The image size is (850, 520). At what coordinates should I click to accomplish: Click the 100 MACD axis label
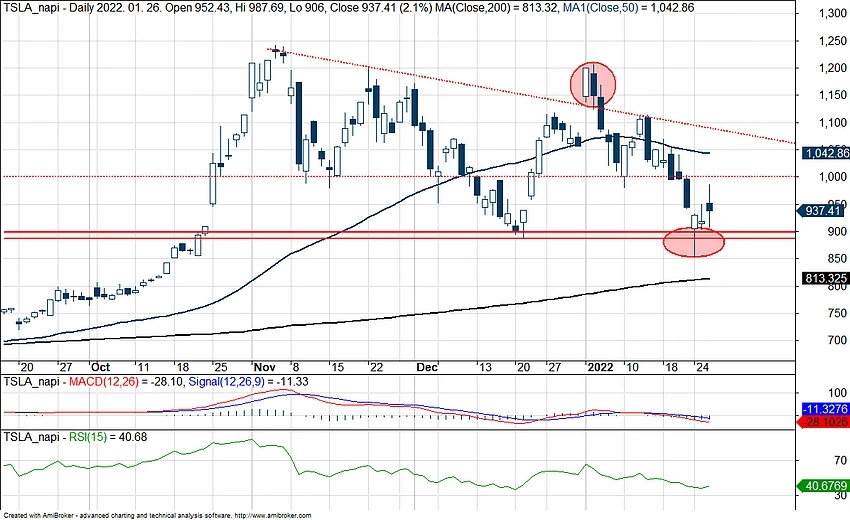click(838, 393)
